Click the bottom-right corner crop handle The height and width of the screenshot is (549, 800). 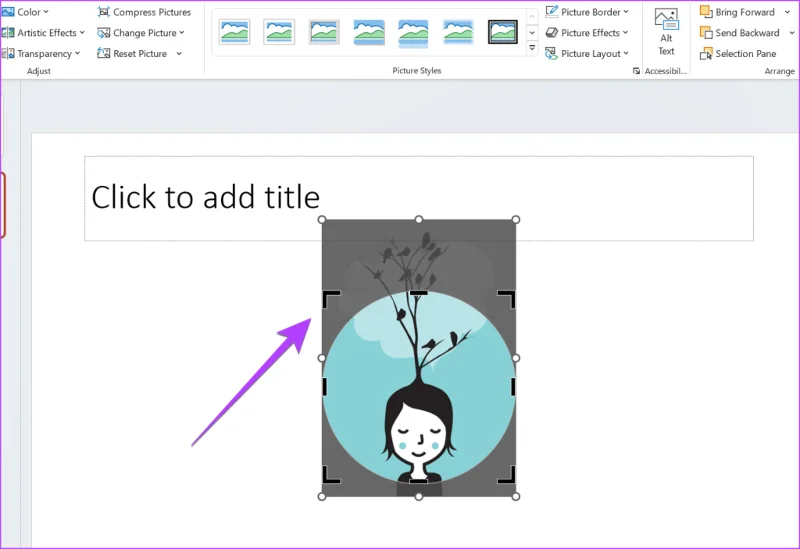coord(507,475)
